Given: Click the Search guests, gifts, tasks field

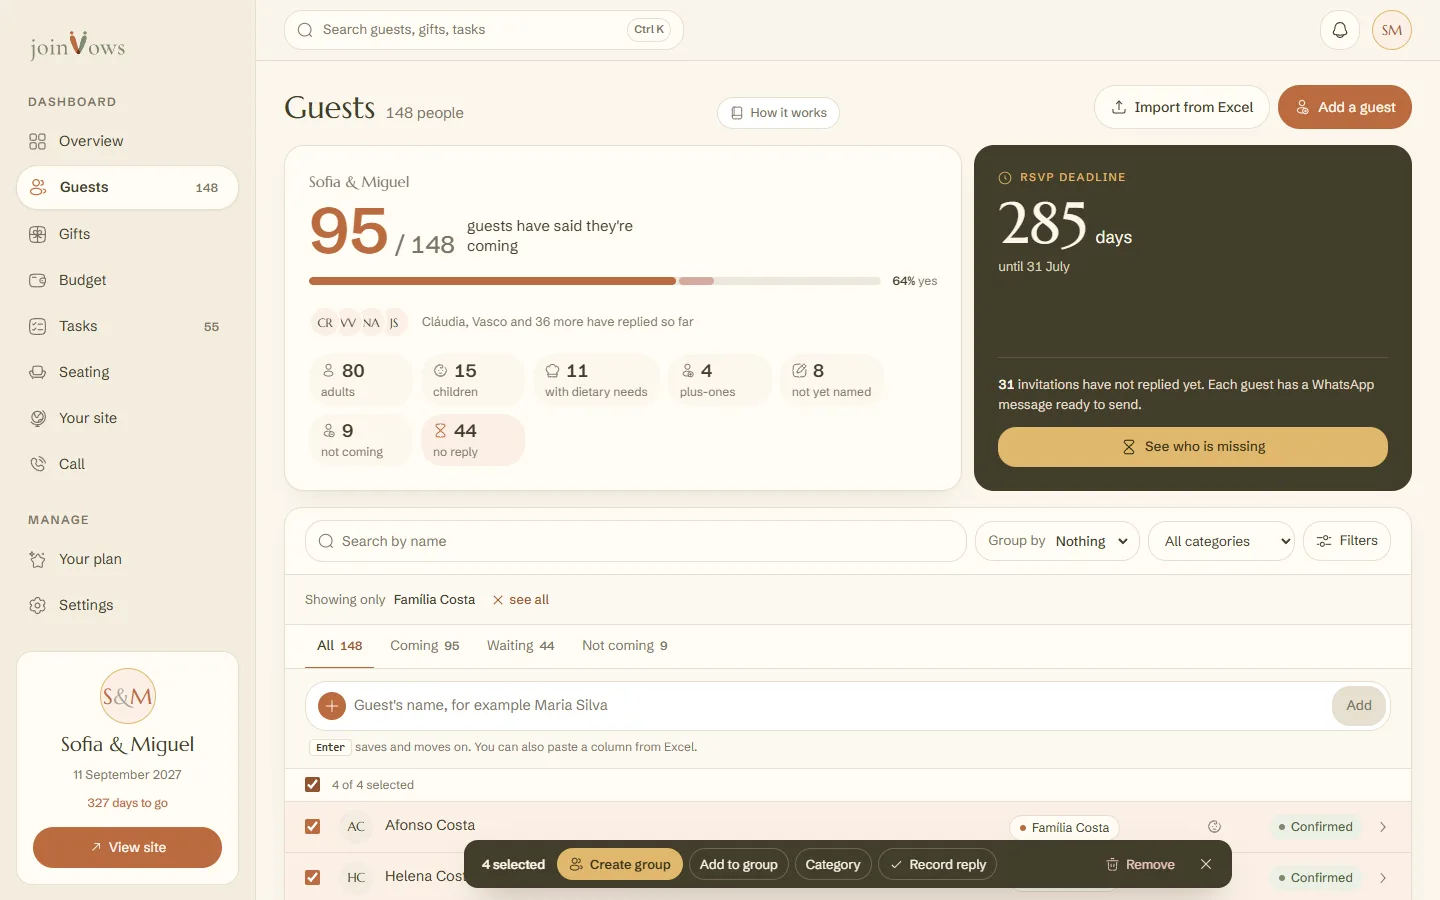Looking at the screenshot, I should [x=484, y=30].
